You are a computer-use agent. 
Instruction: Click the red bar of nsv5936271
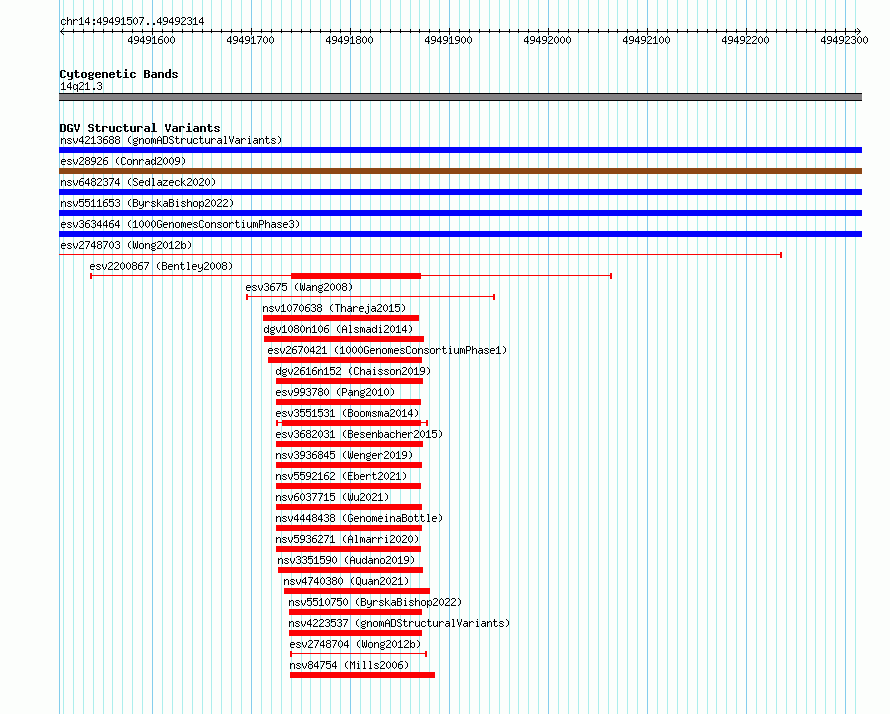tap(349, 549)
